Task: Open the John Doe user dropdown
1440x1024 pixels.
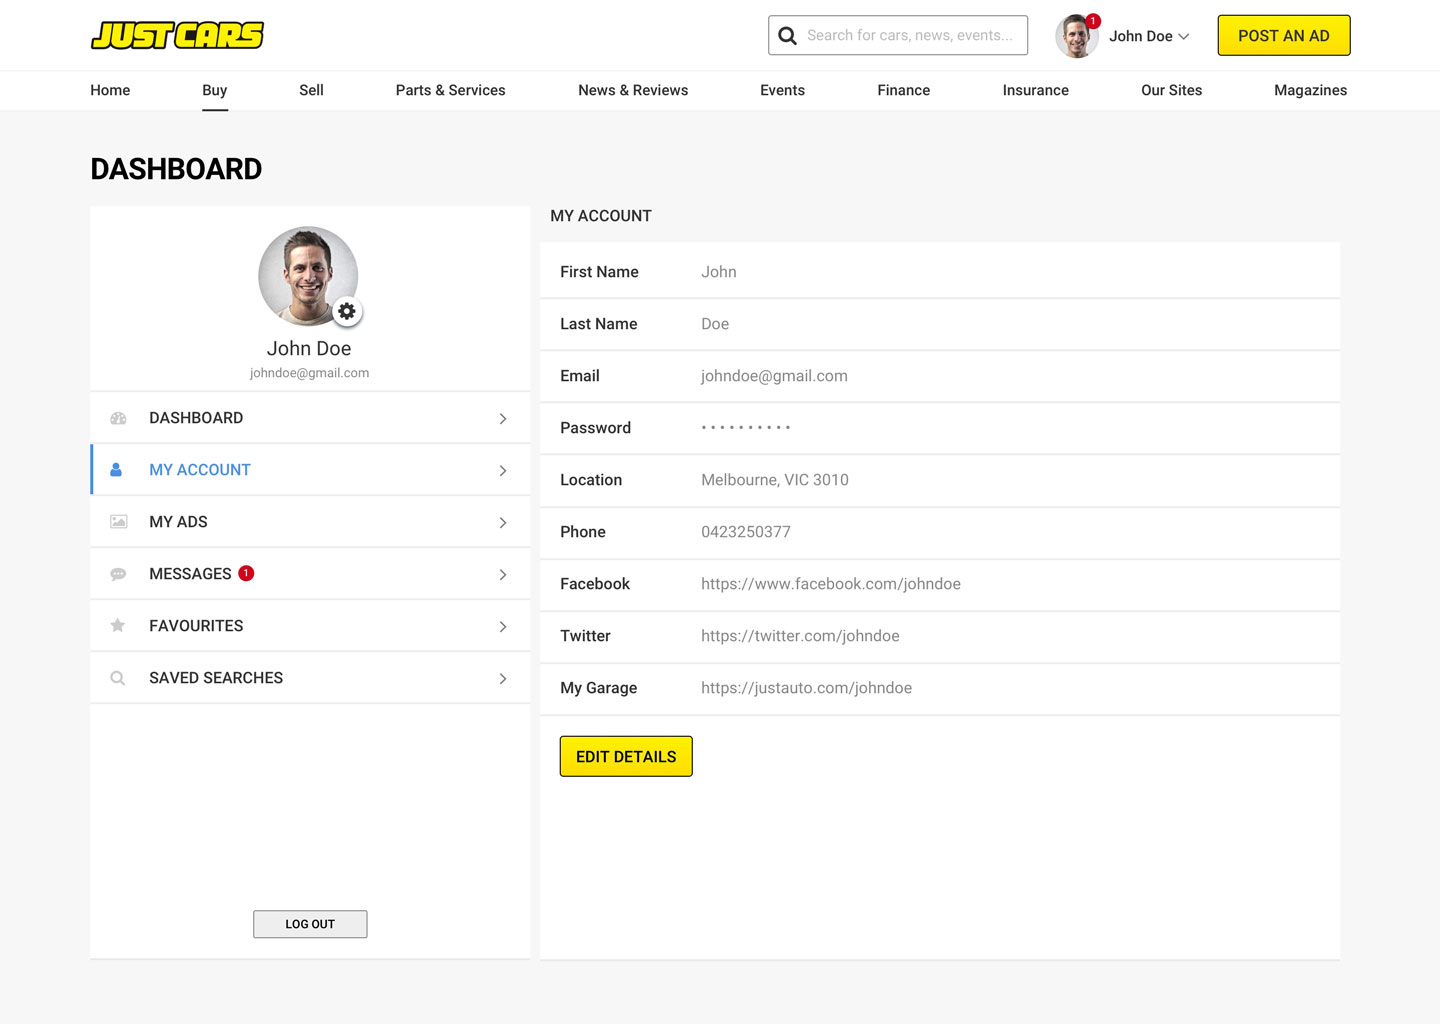Action: click(x=1148, y=36)
